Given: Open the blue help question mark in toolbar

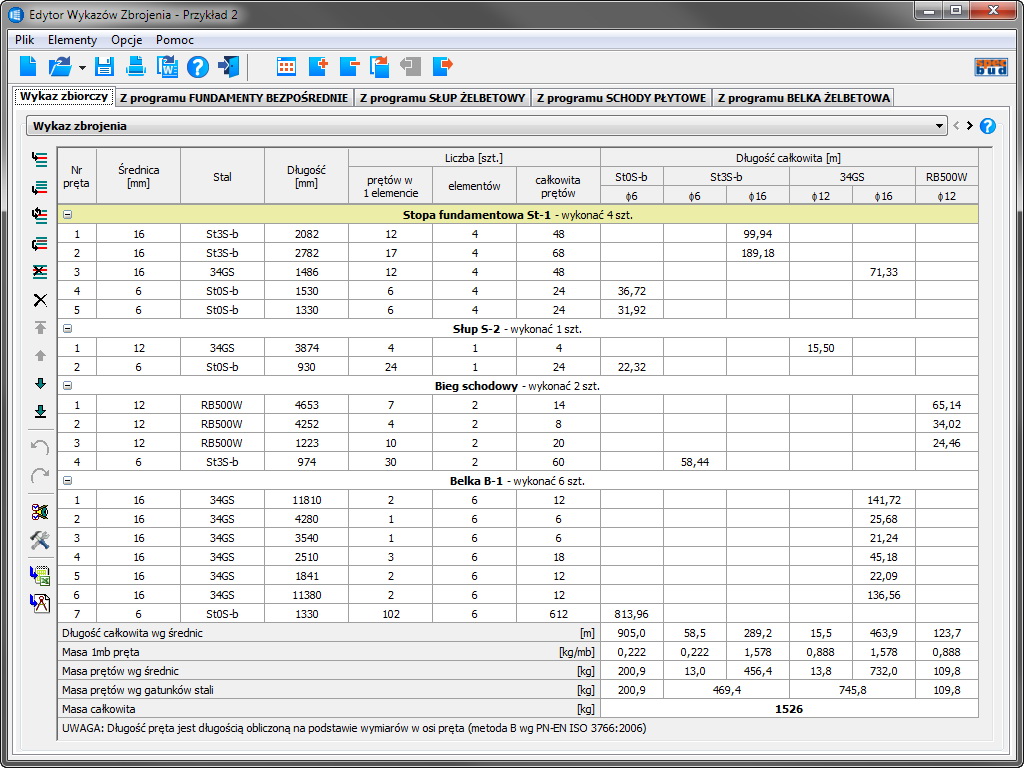Looking at the screenshot, I should 198,67.
